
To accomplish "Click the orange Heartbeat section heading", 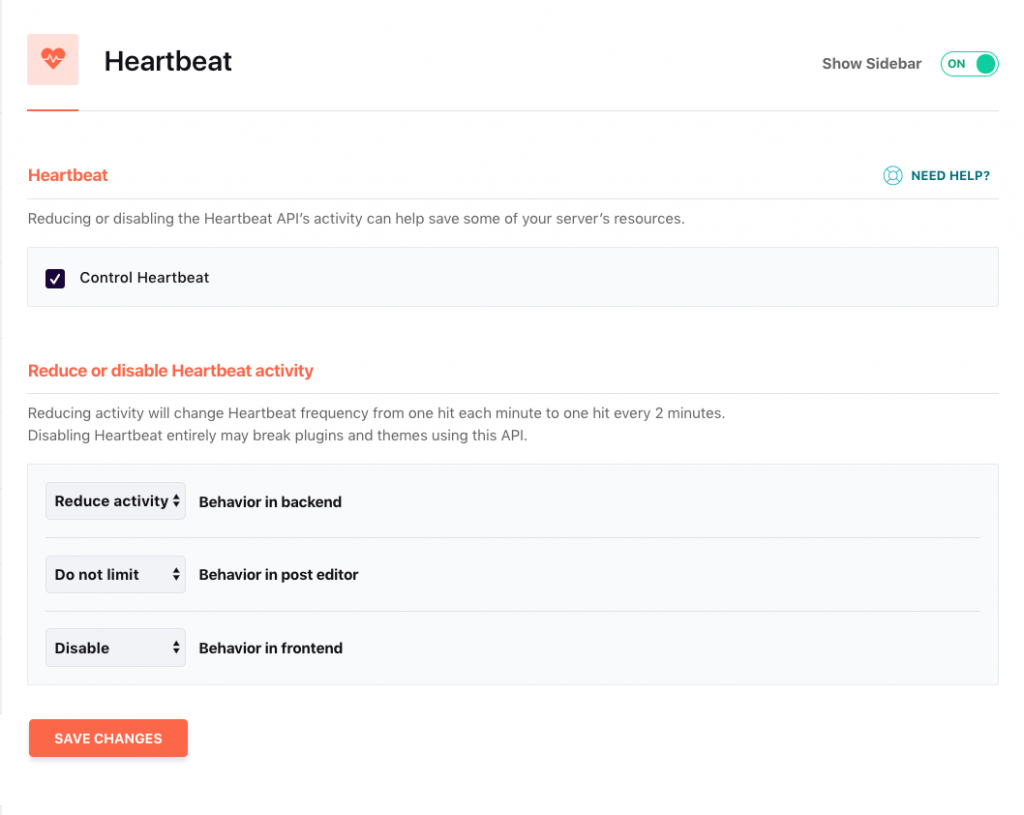I will point(68,175).
